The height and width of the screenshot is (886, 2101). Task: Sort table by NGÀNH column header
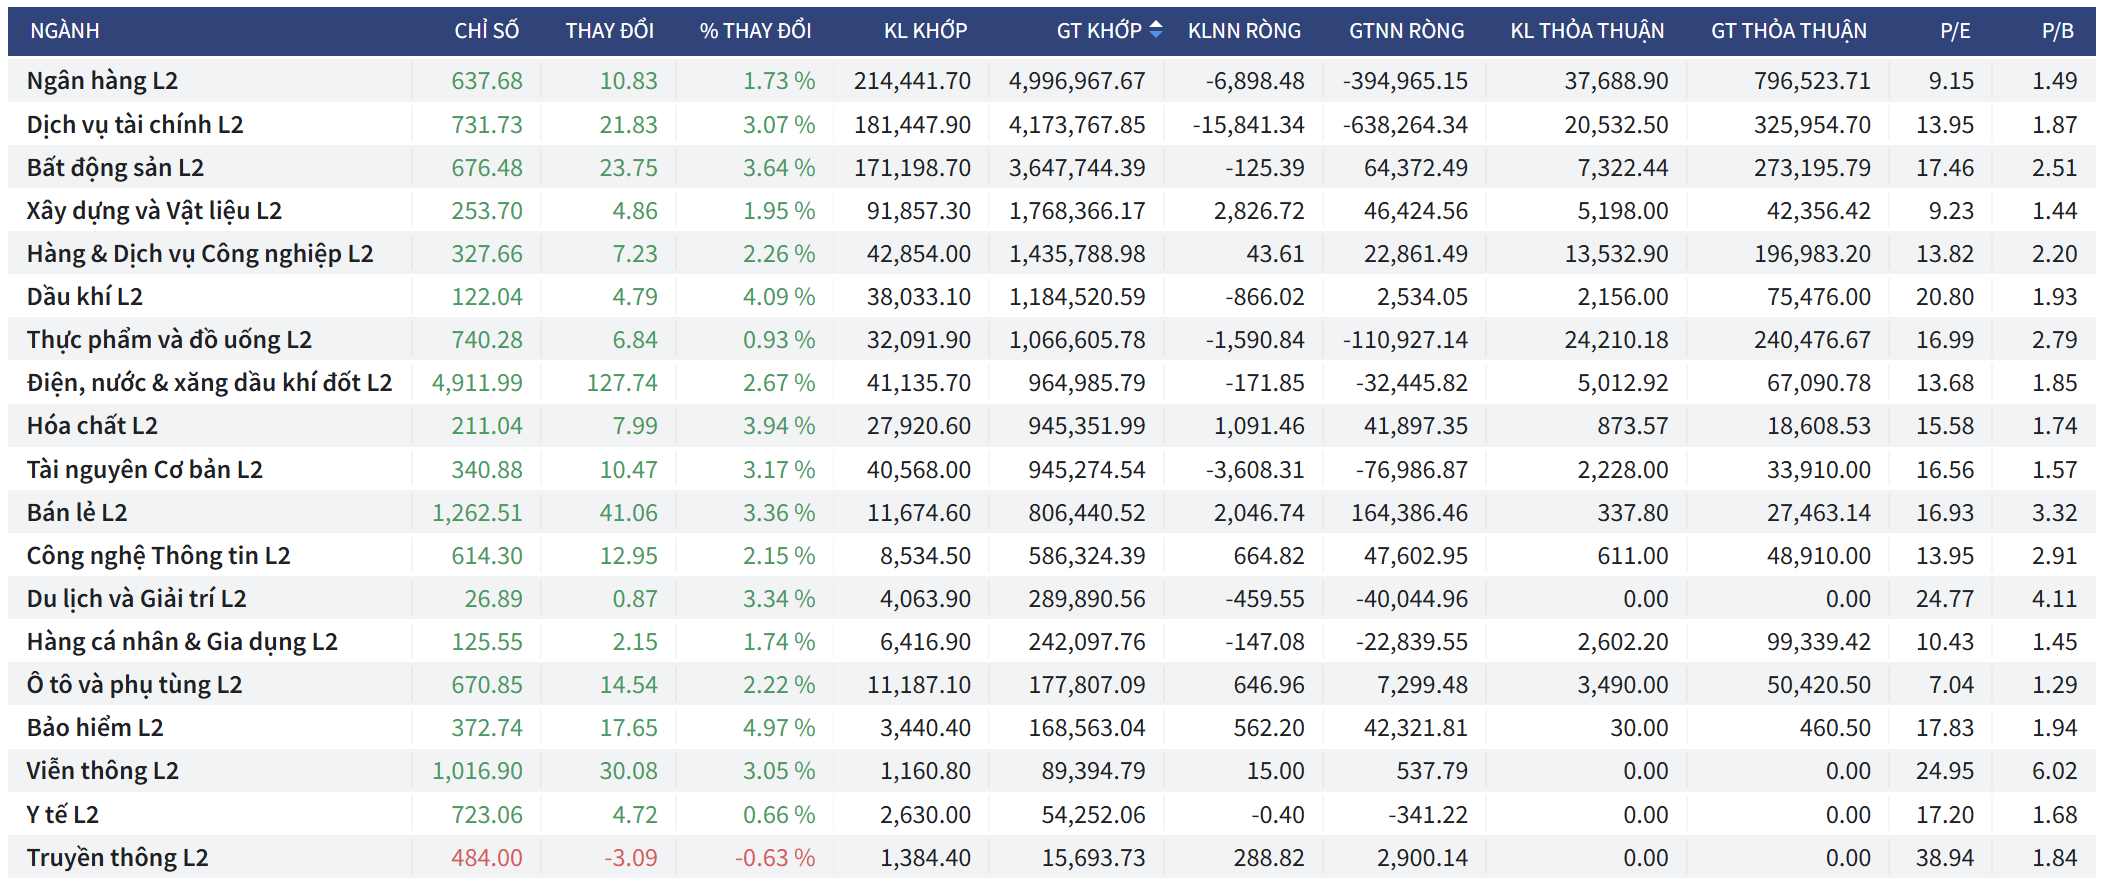65,31
